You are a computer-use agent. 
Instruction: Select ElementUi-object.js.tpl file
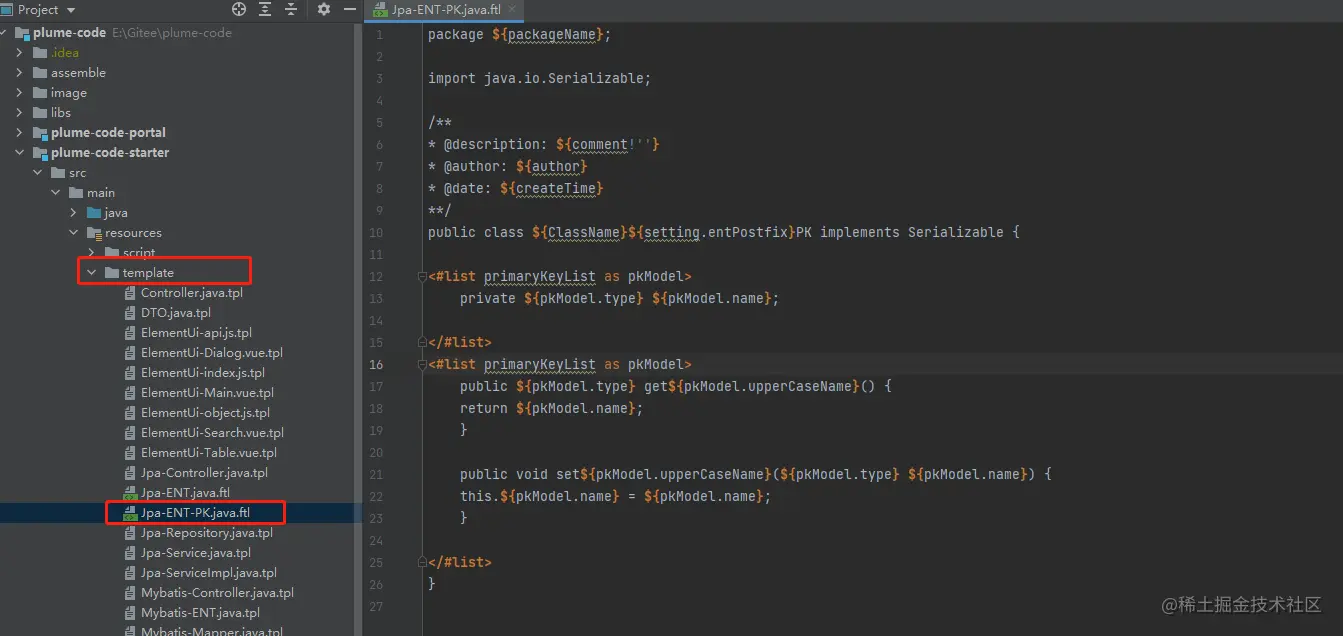click(x=205, y=413)
